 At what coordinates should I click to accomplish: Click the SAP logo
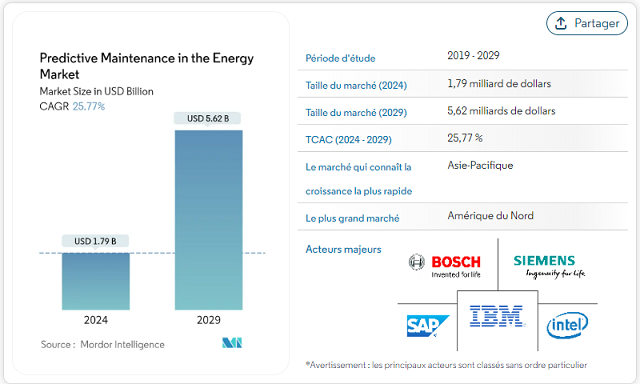pos(427,326)
